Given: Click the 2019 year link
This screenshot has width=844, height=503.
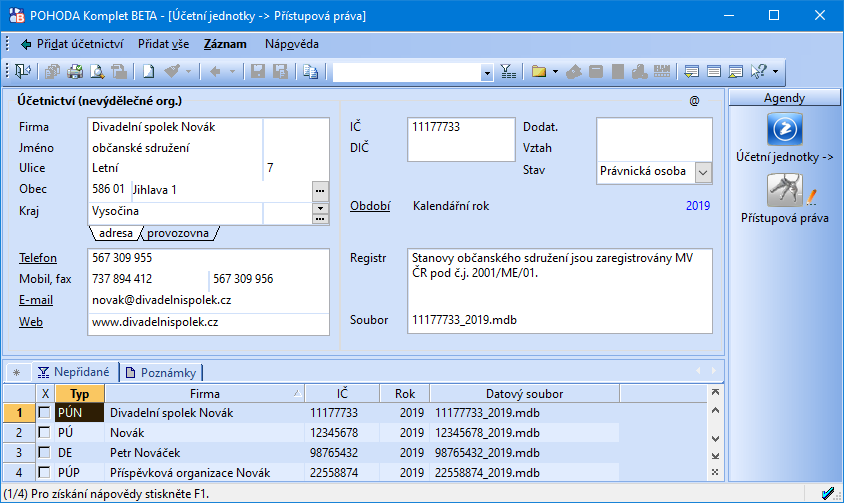Looking at the screenshot, I should 698,206.
